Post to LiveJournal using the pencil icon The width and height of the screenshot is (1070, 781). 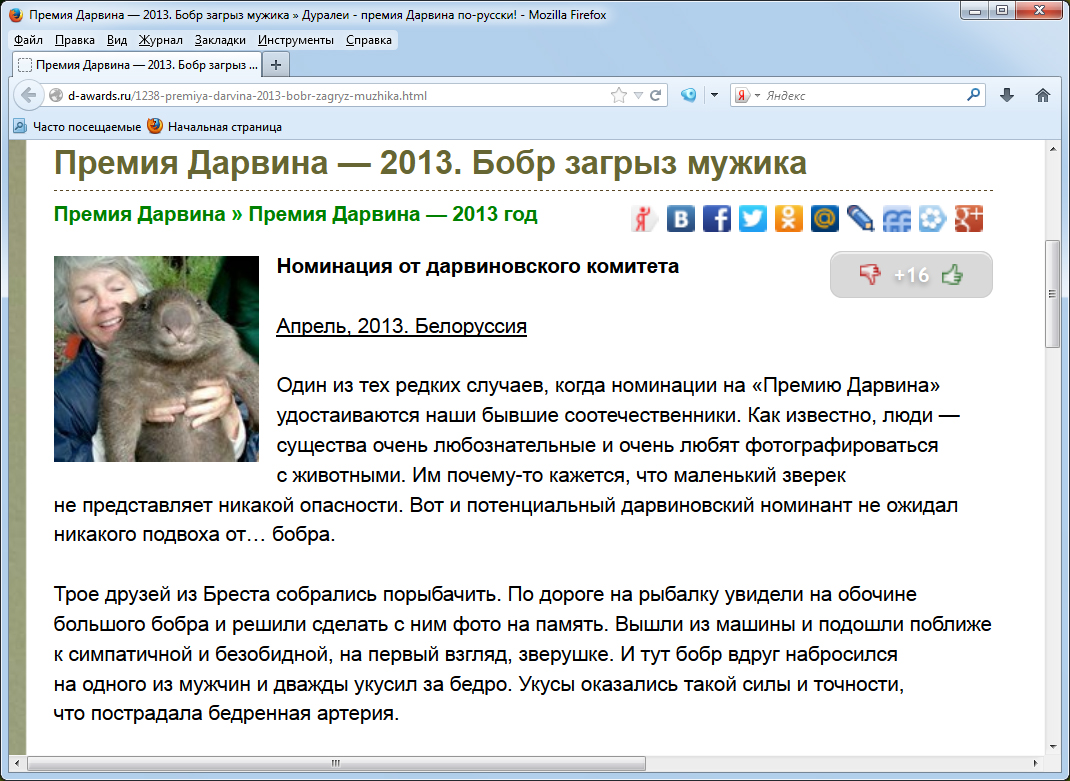point(860,218)
